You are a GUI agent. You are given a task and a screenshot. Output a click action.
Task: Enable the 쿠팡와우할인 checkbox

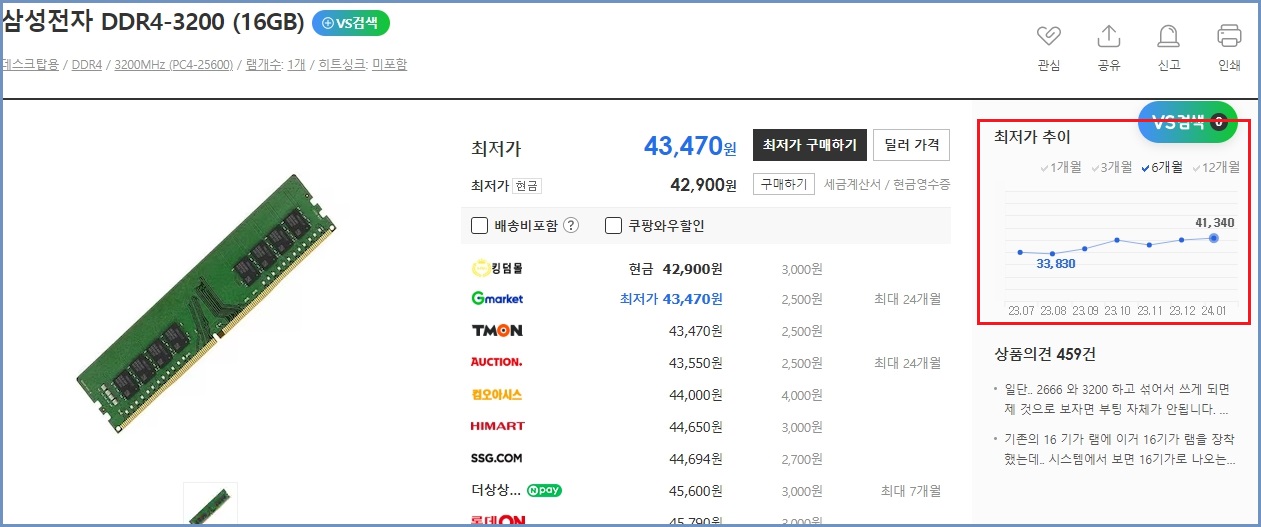[614, 225]
